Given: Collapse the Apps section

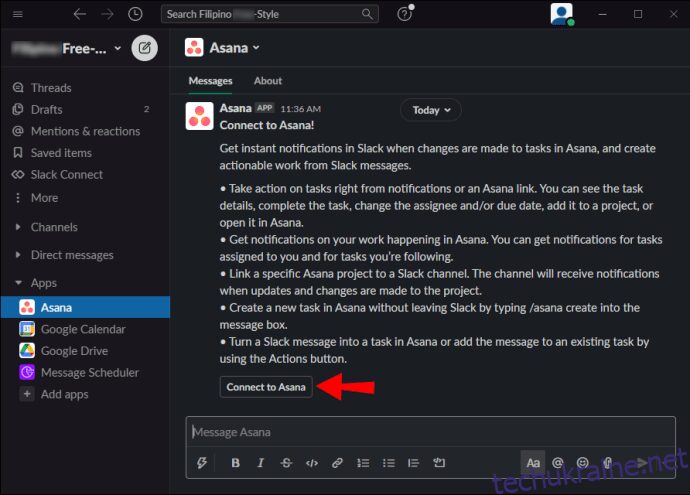Looking at the screenshot, I should click(x=18, y=283).
